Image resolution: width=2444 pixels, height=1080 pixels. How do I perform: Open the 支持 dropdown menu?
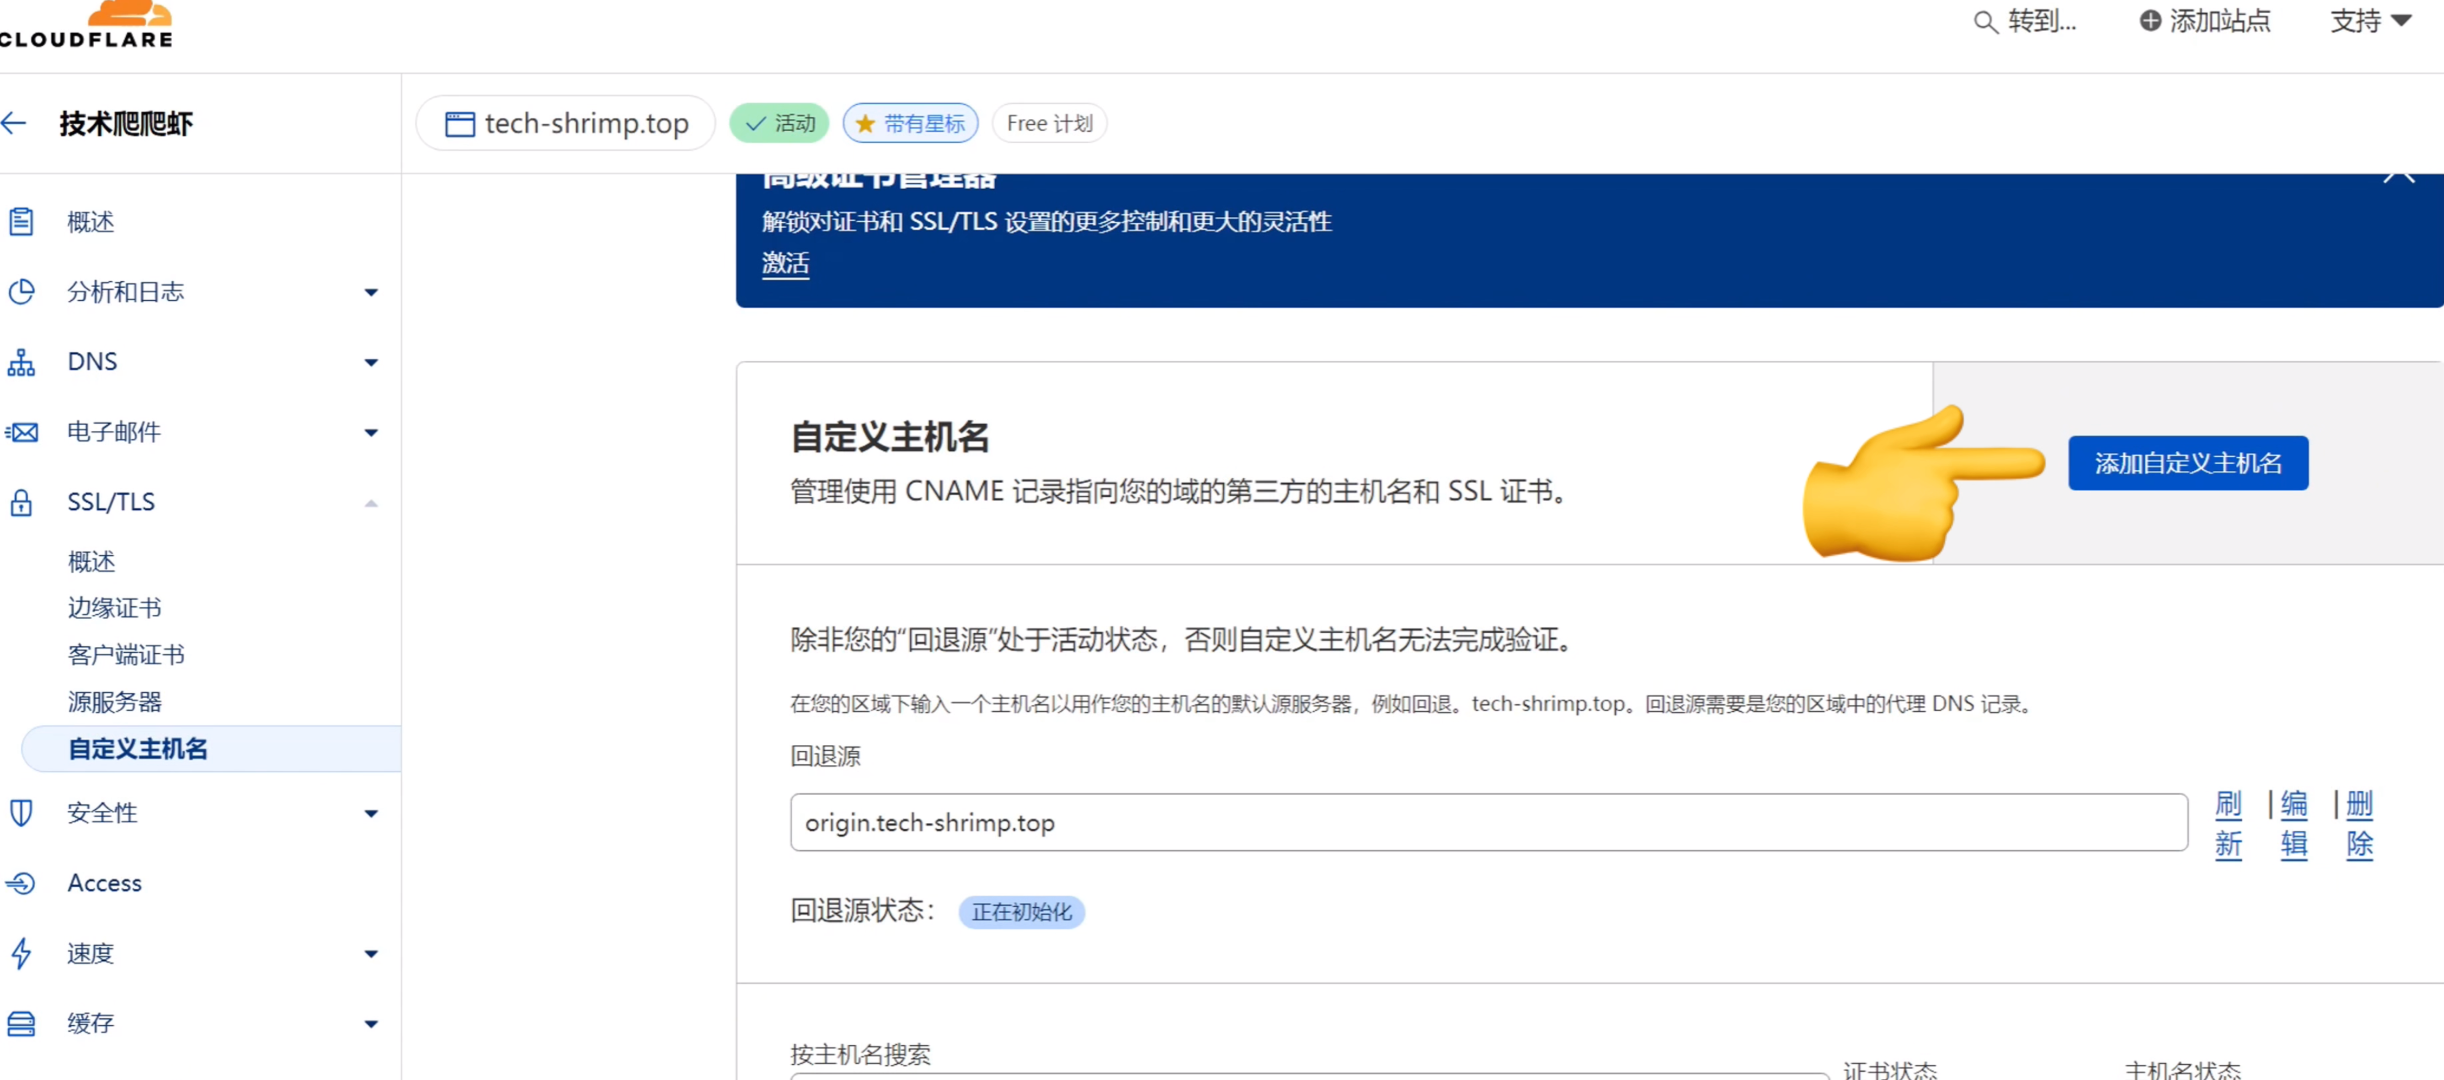tap(2370, 21)
